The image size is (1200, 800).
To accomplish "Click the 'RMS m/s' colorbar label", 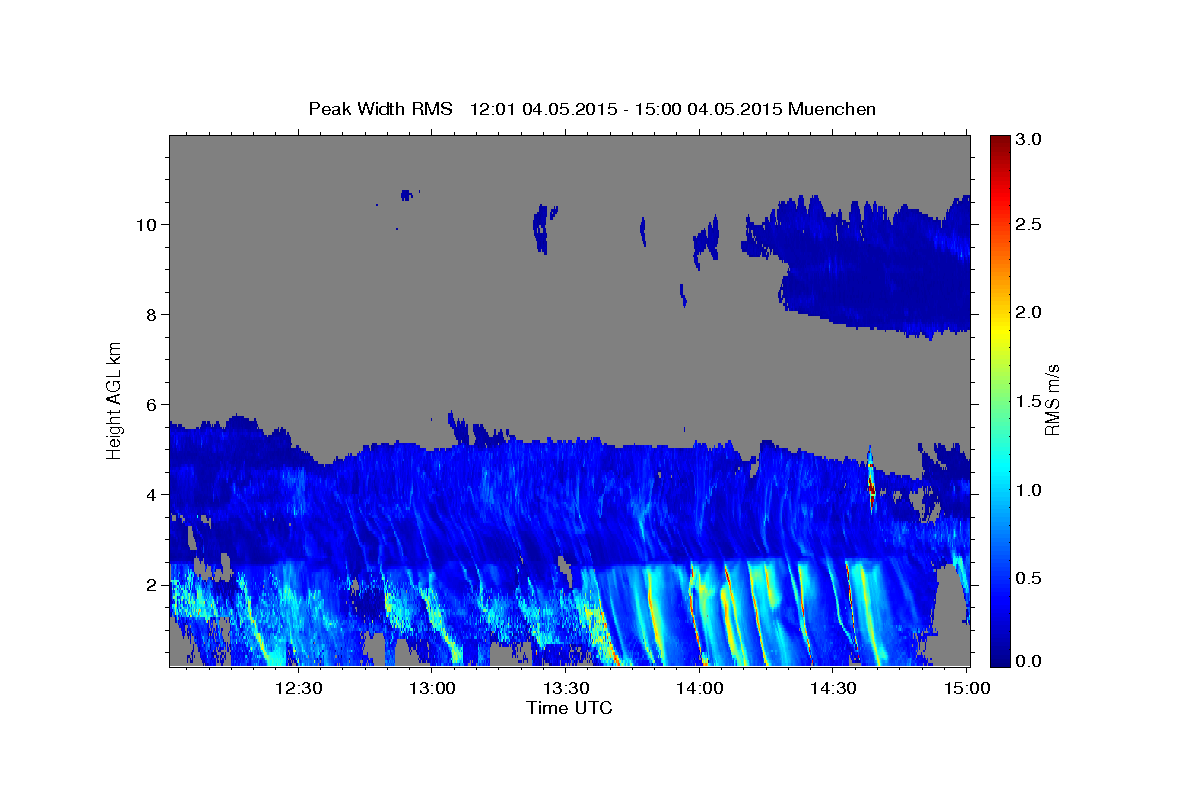I will point(1052,401).
